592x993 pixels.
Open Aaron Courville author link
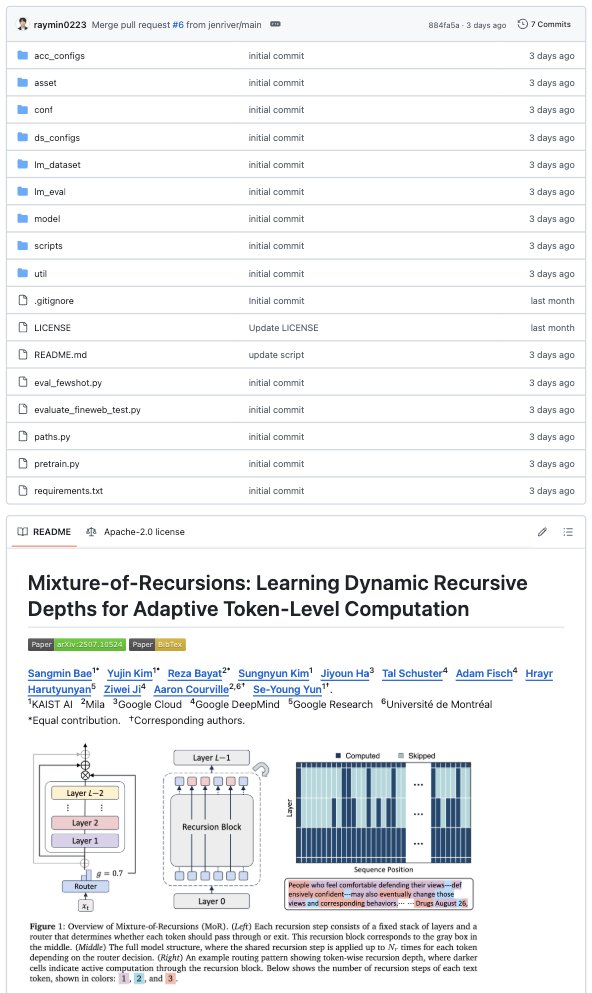click(191, 690)
